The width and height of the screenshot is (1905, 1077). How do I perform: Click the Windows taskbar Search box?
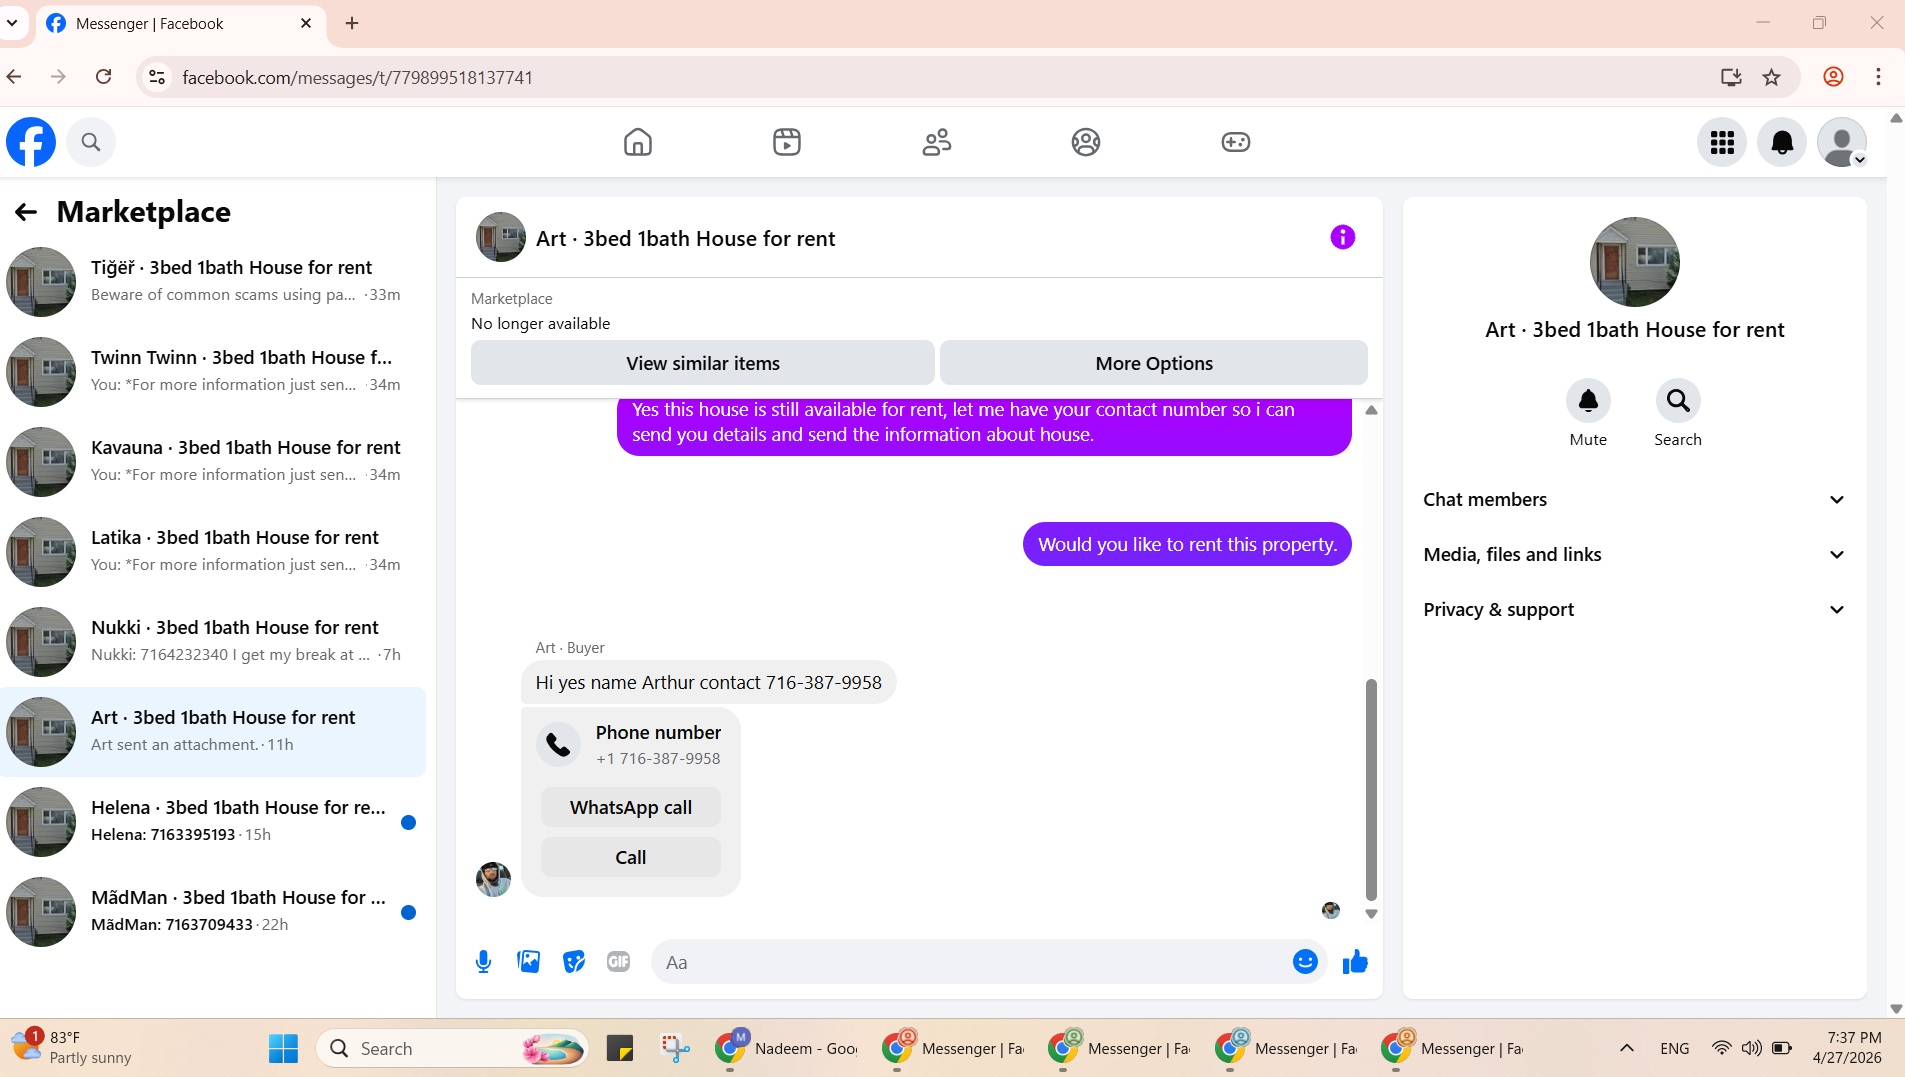click(453, 1048)
